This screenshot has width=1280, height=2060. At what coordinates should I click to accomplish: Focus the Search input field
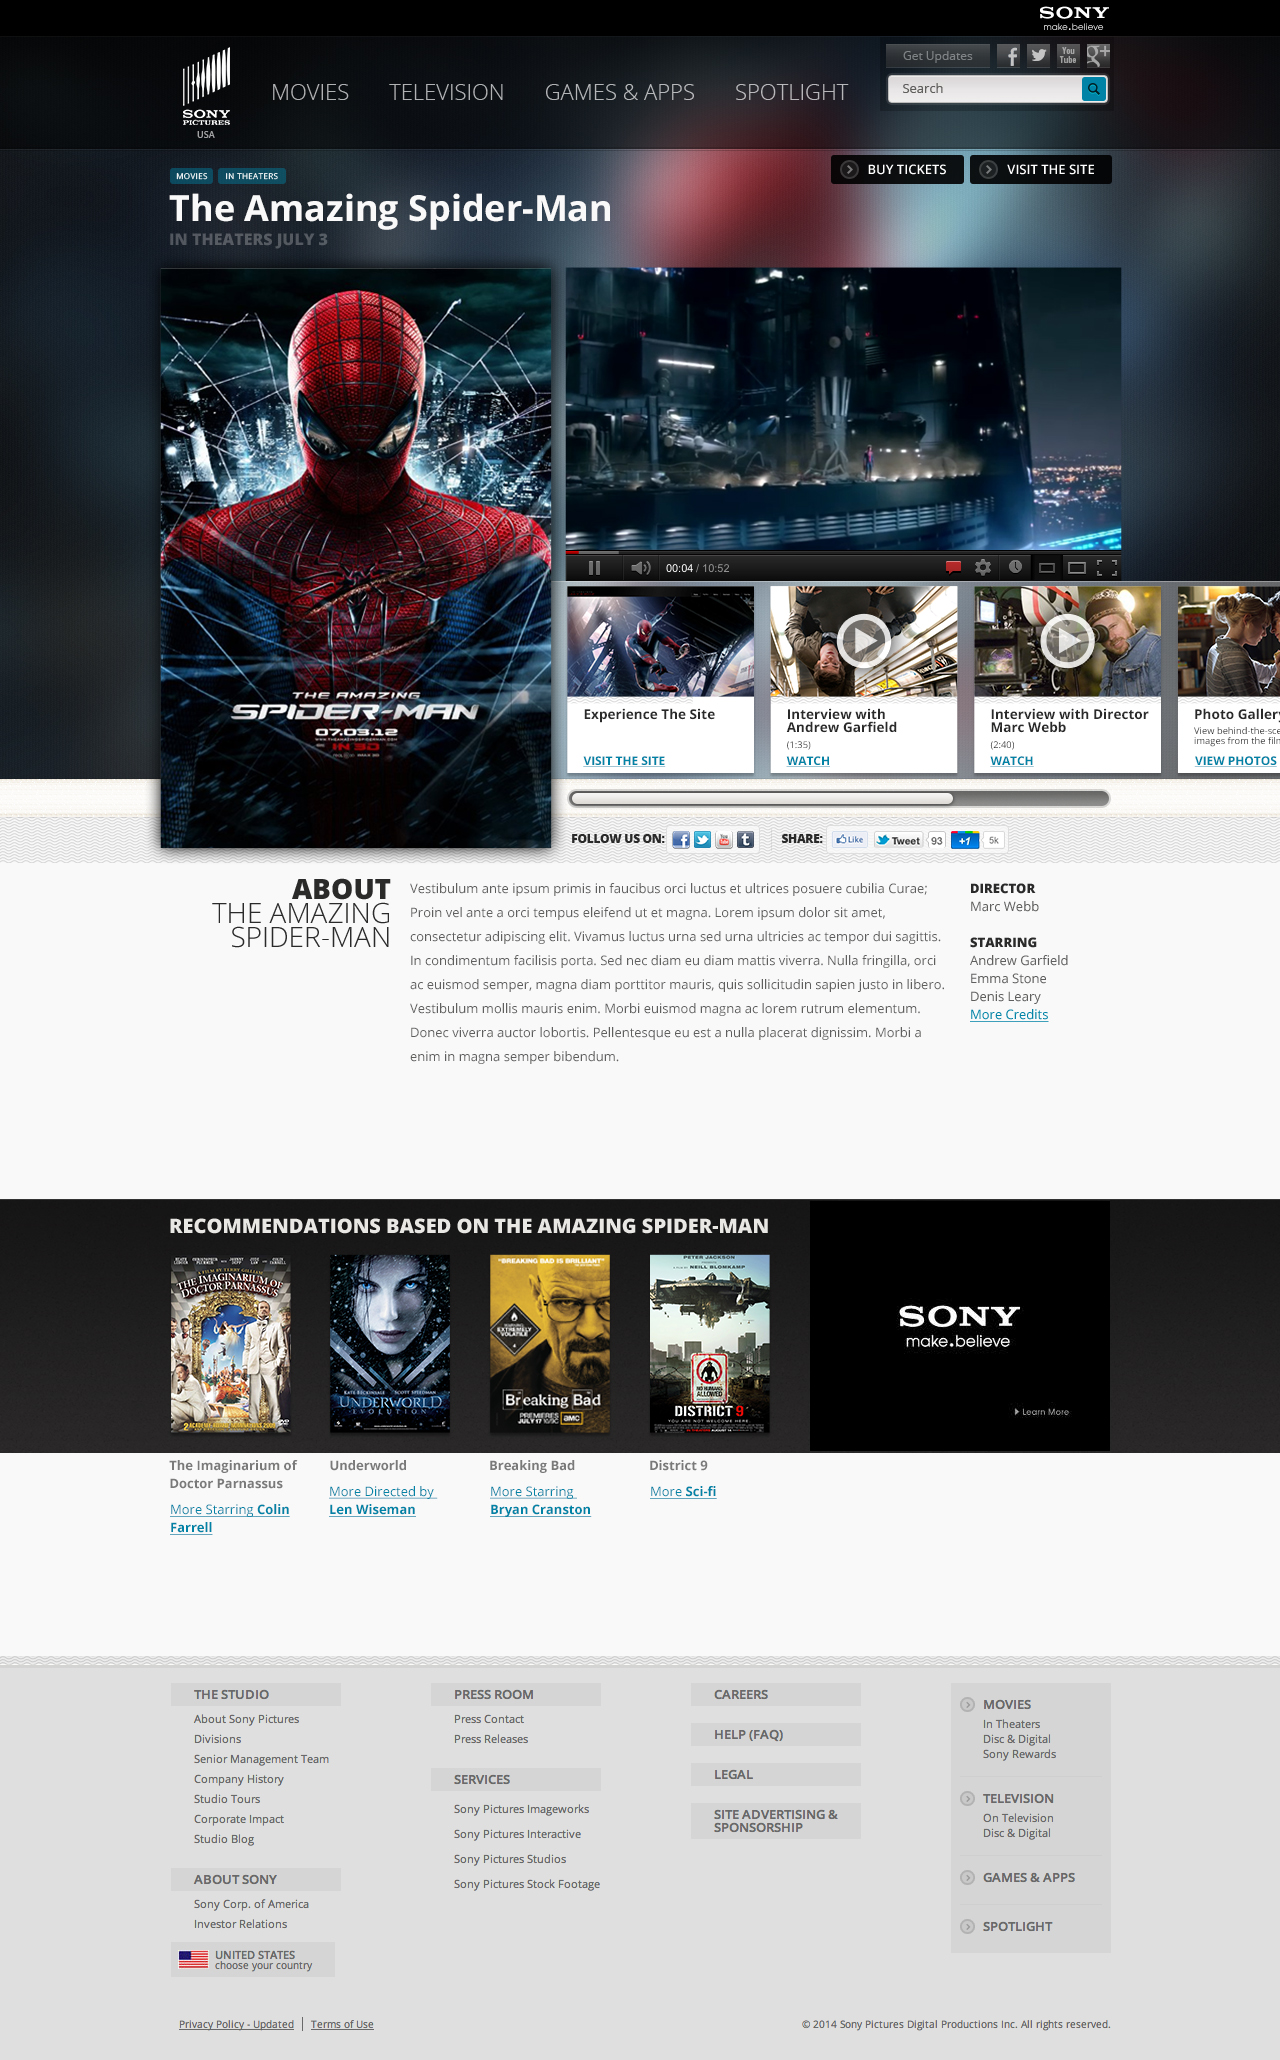tap(985, 89)
